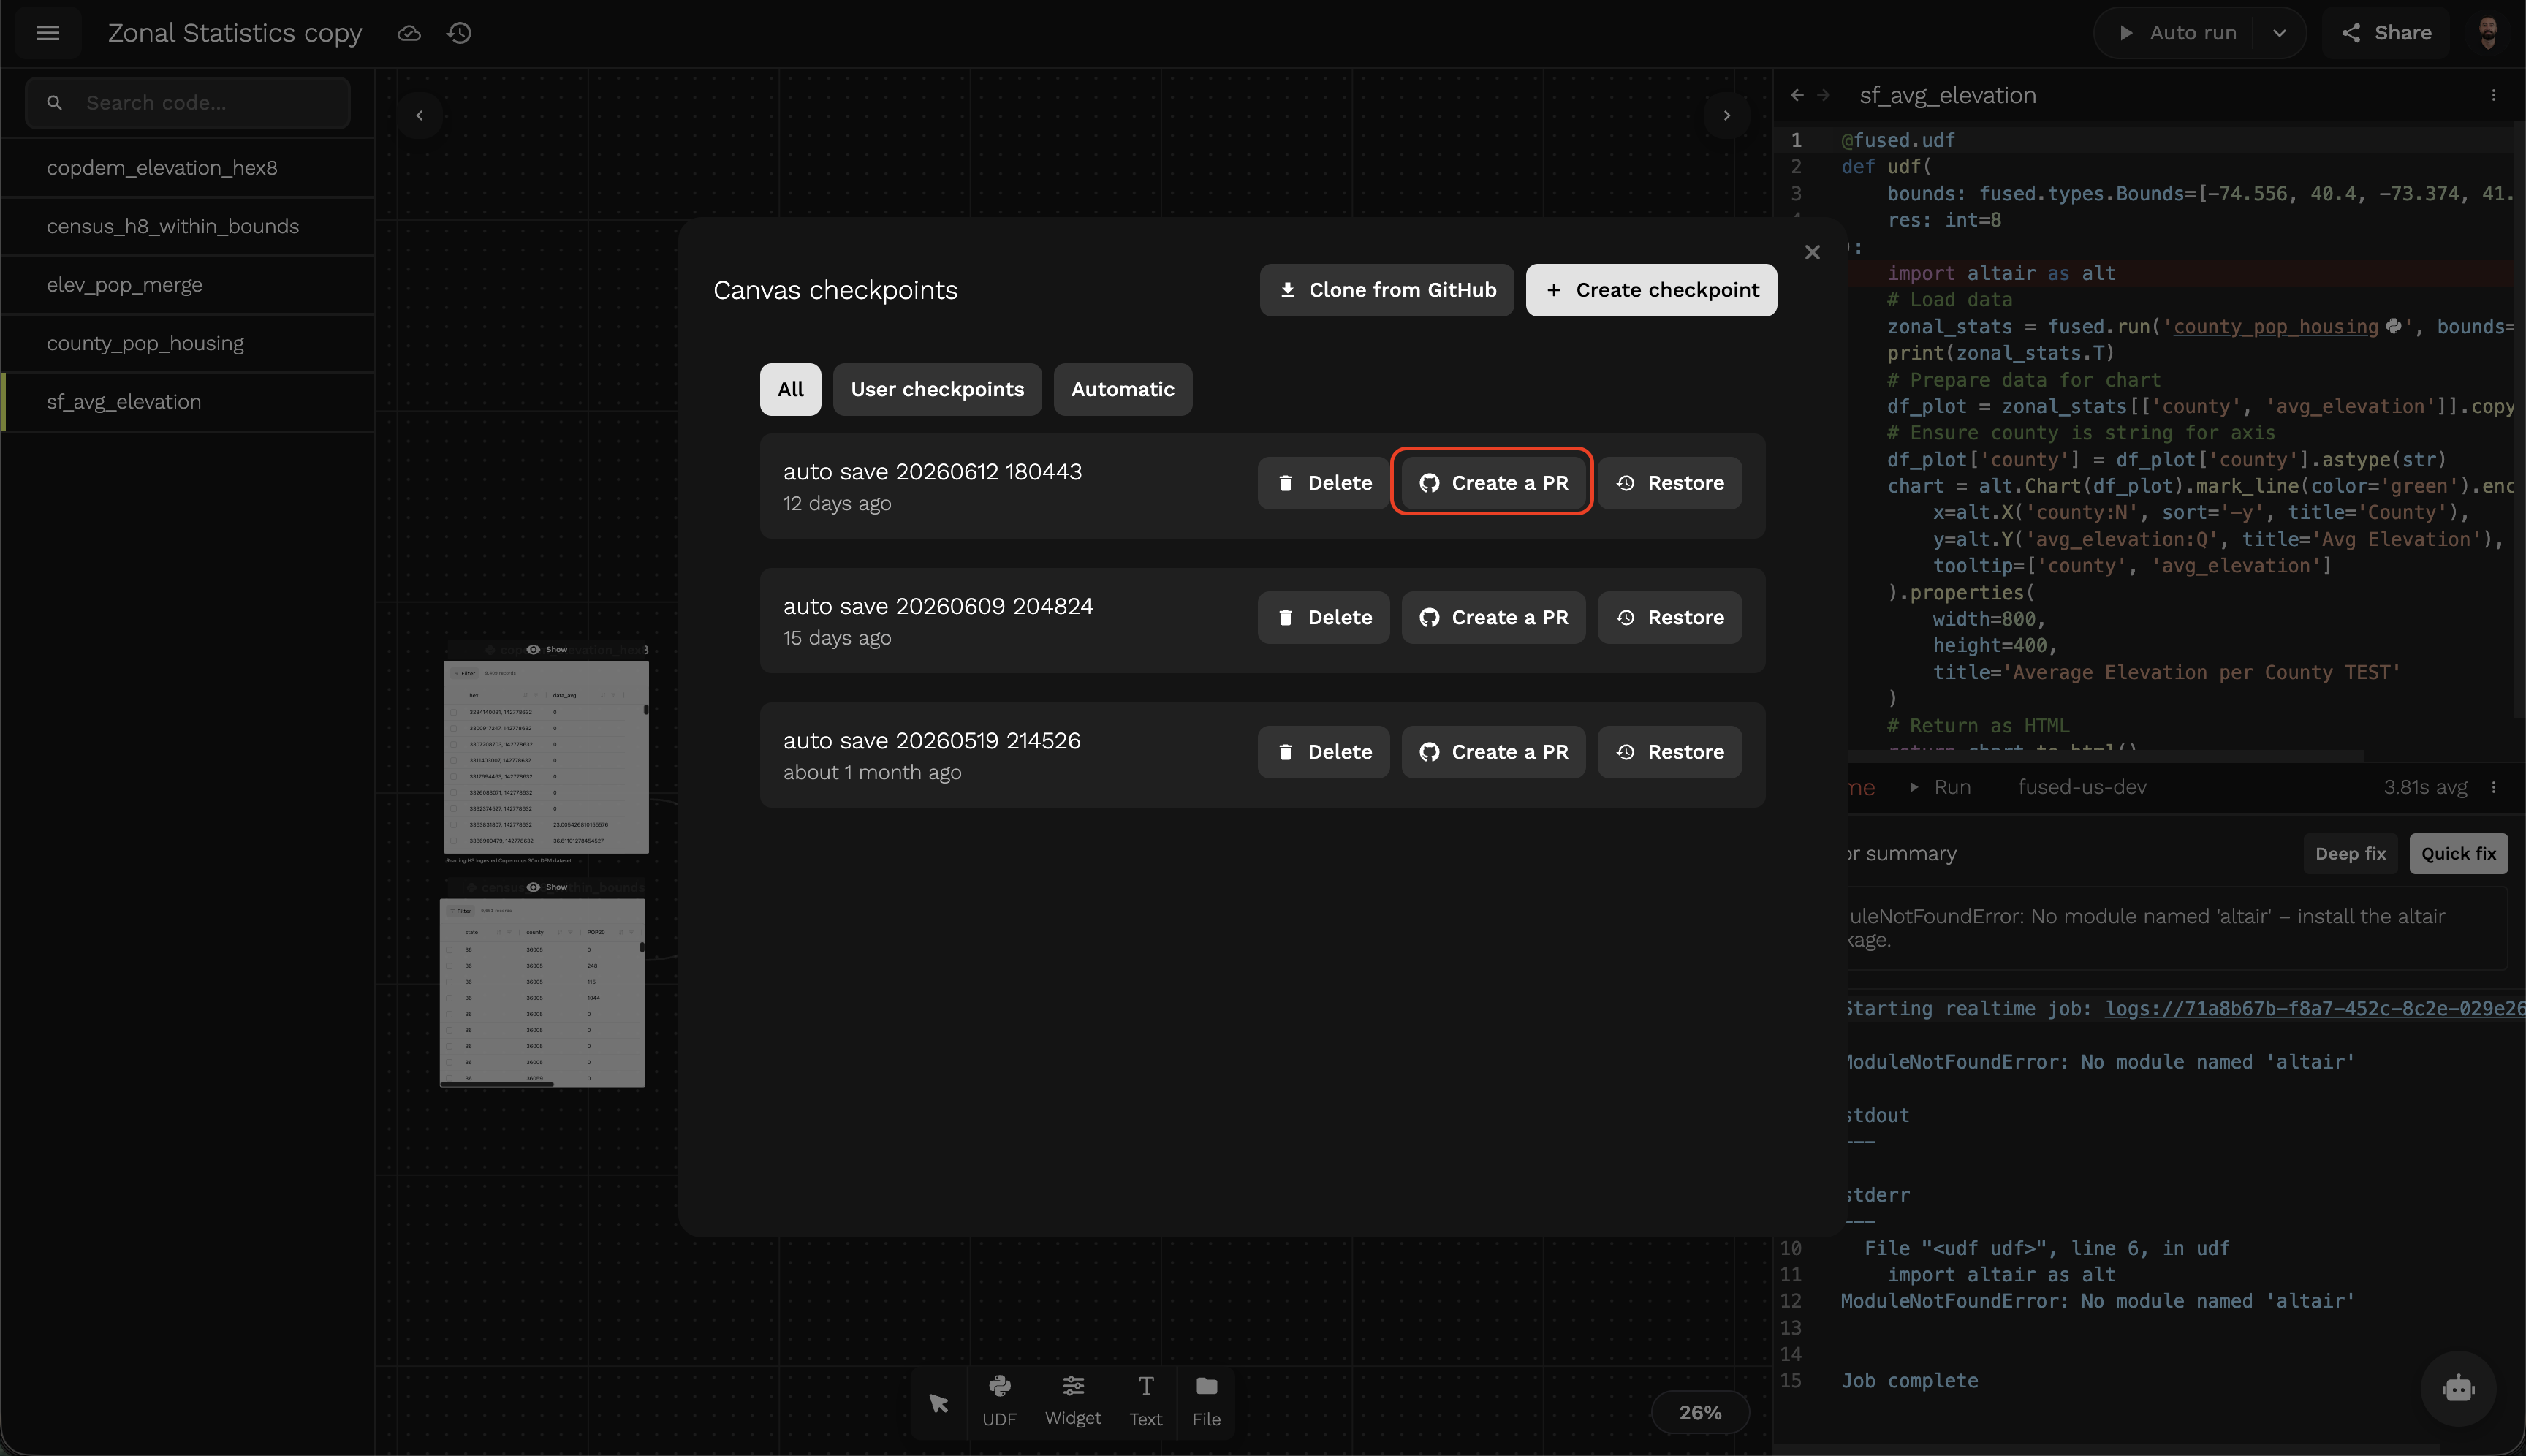The image size is (2526, 1456).
Task: Click the 26% zoom level indicator
Action: pos(1700,1413)
